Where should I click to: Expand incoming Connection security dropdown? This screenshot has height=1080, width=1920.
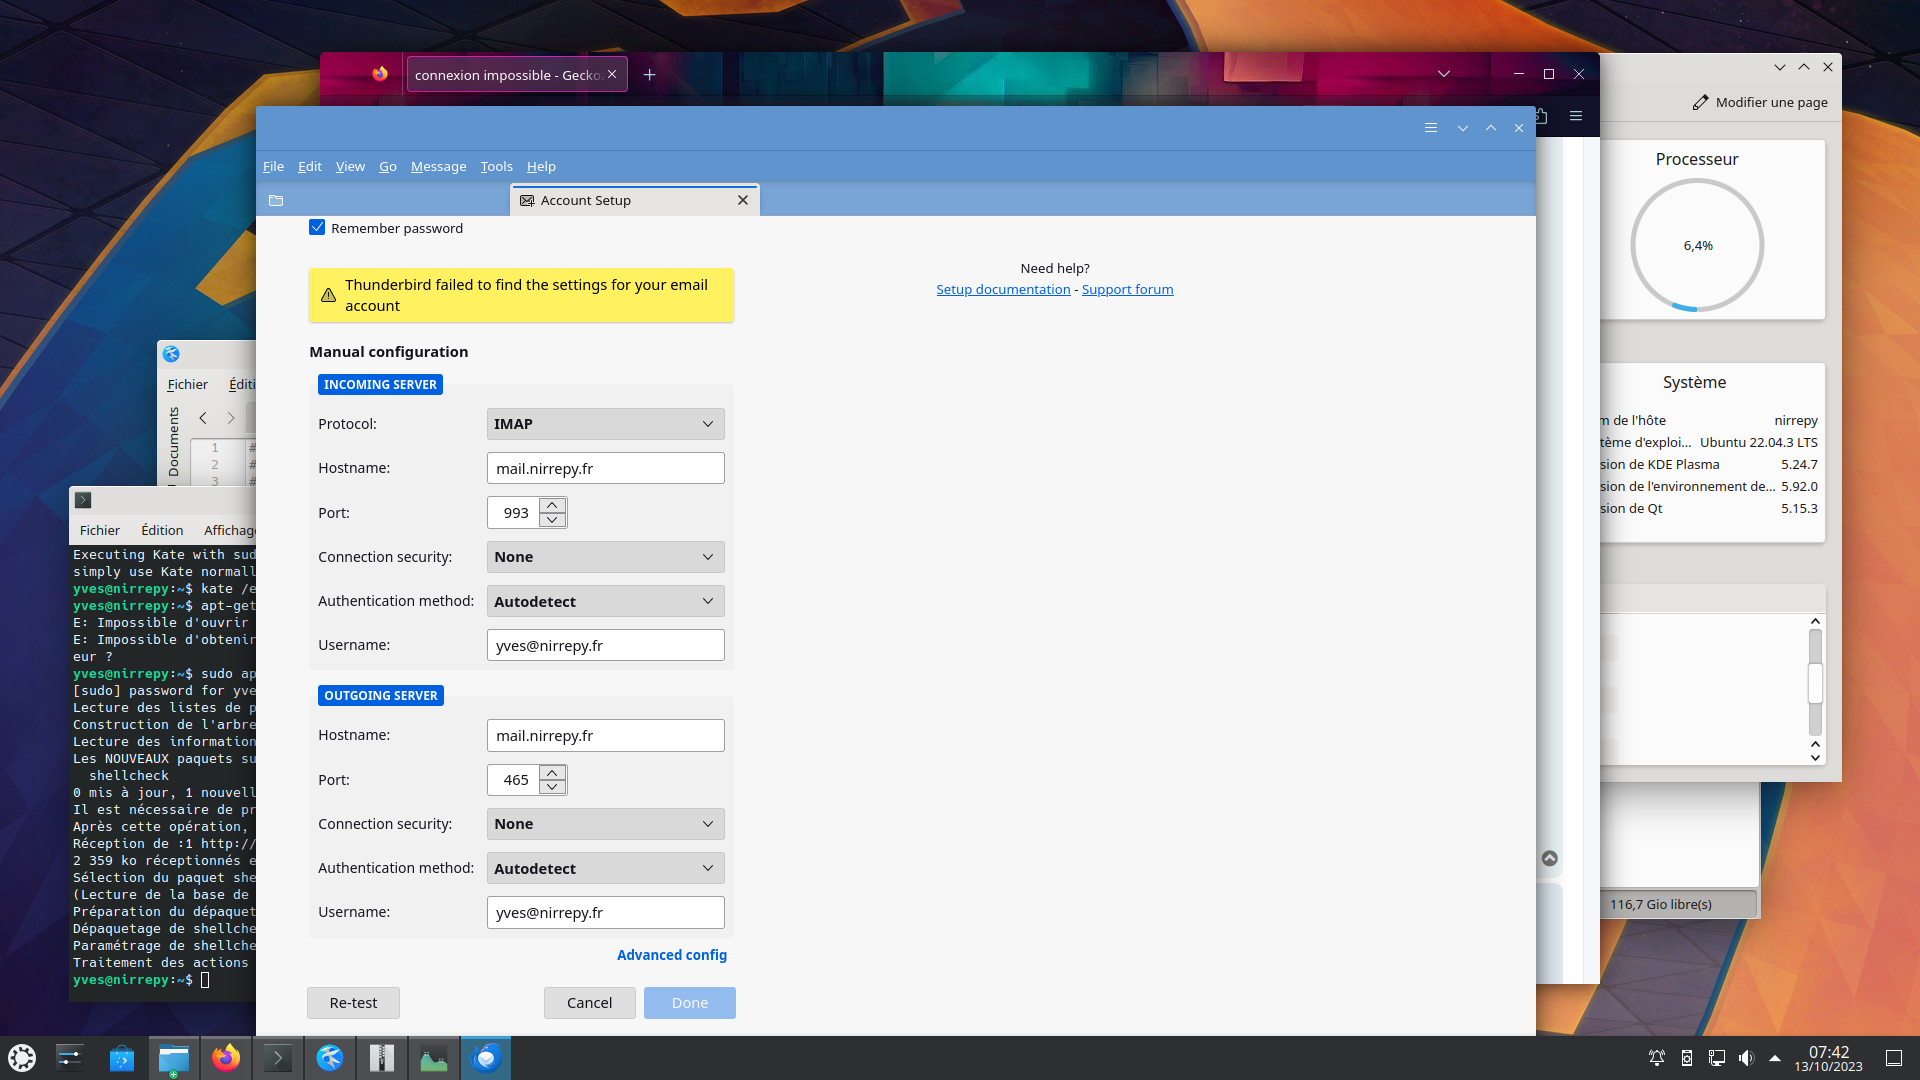(605, 557)
